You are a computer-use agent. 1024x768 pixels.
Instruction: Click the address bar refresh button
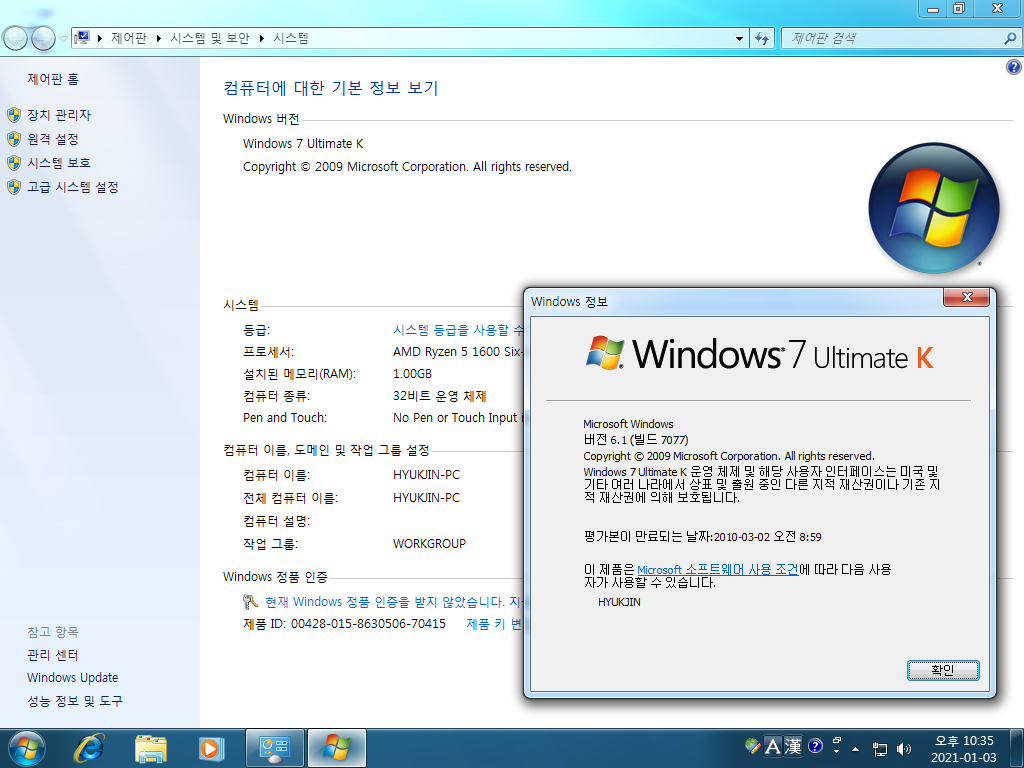[762, 39]
